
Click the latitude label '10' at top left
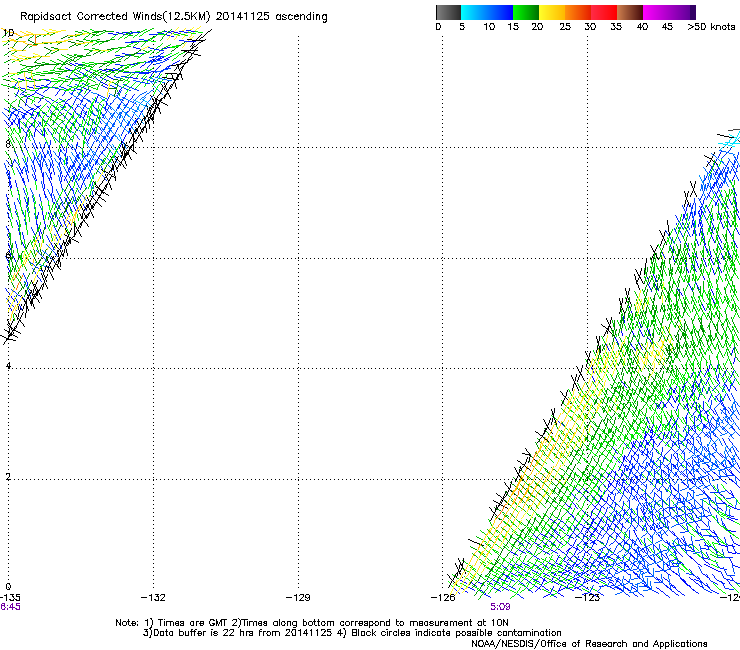click(9, 33)
